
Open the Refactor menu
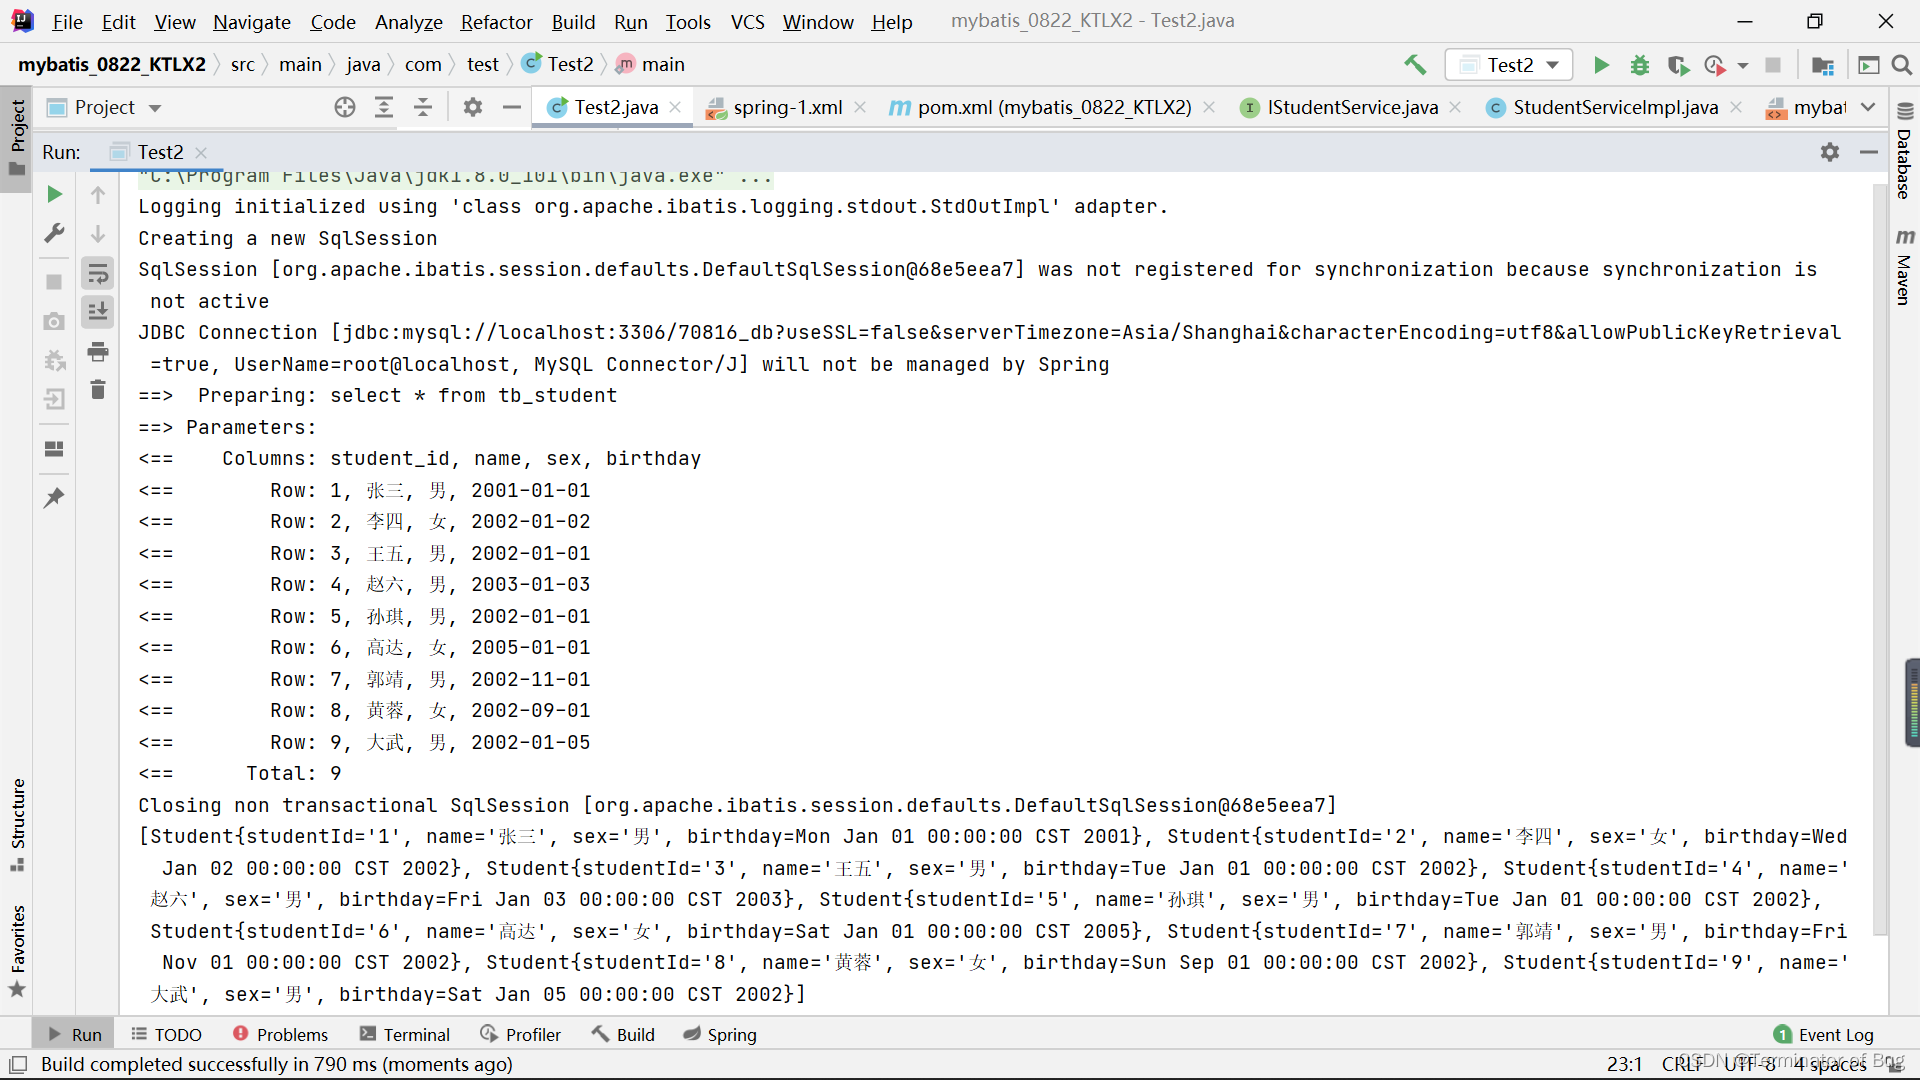[x=496, y=21]
